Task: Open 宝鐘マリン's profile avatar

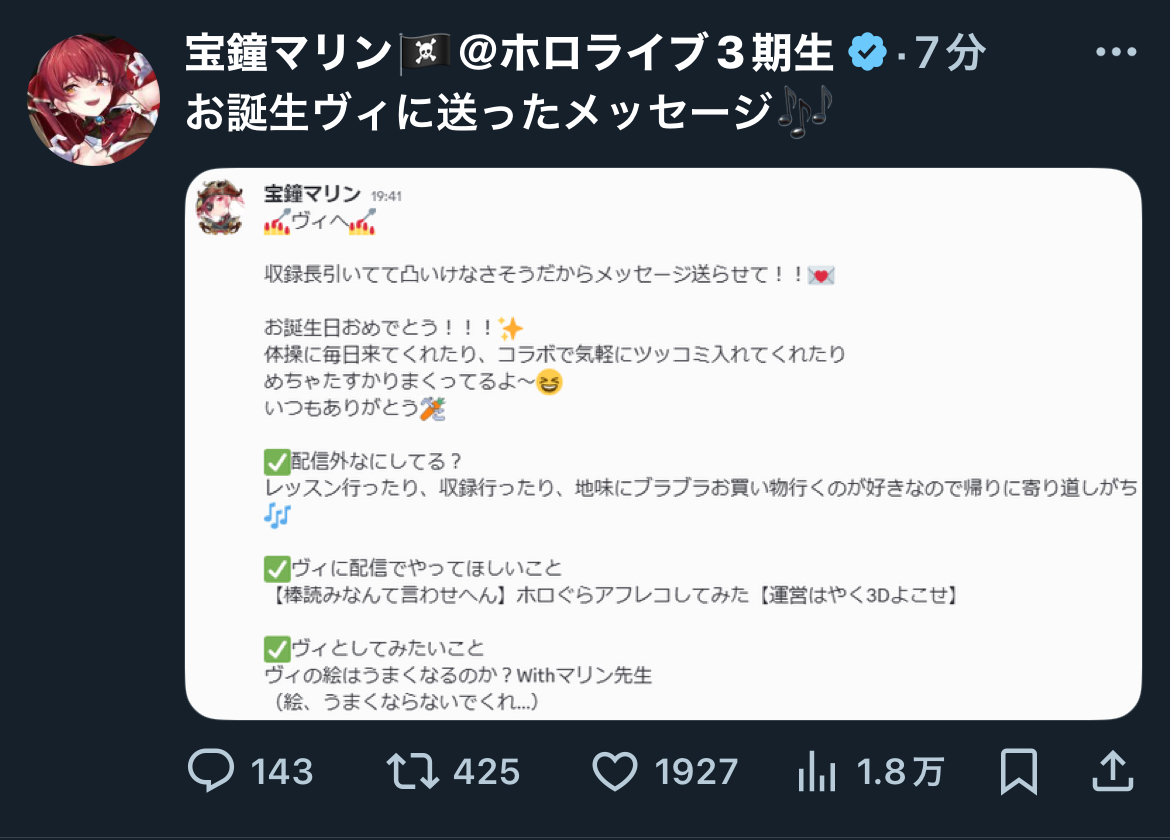Action: pyautogui.click(x=93, y=99)
